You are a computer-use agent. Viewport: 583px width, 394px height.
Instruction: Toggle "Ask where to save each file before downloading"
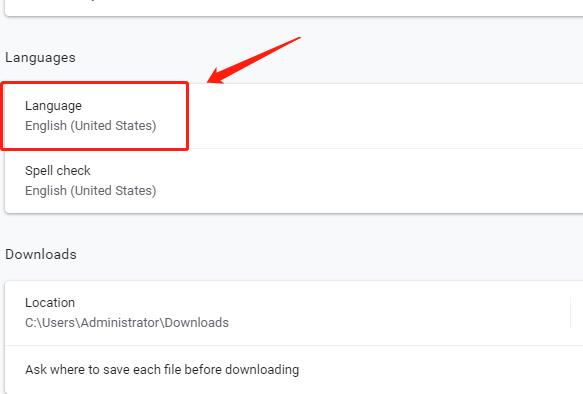pos(294,369)
